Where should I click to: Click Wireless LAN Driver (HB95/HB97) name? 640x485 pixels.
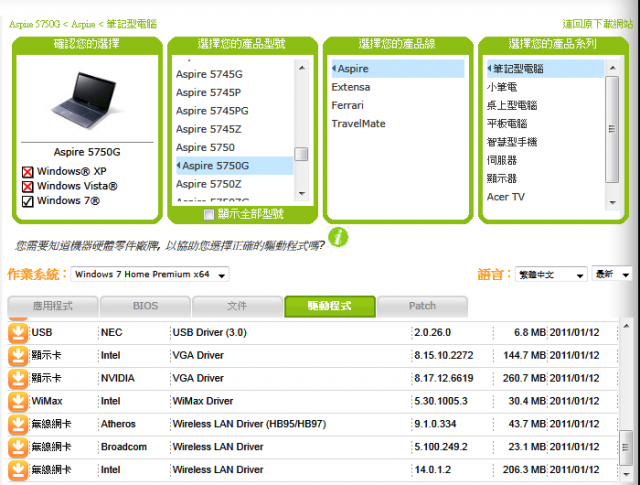coord(249,424)
